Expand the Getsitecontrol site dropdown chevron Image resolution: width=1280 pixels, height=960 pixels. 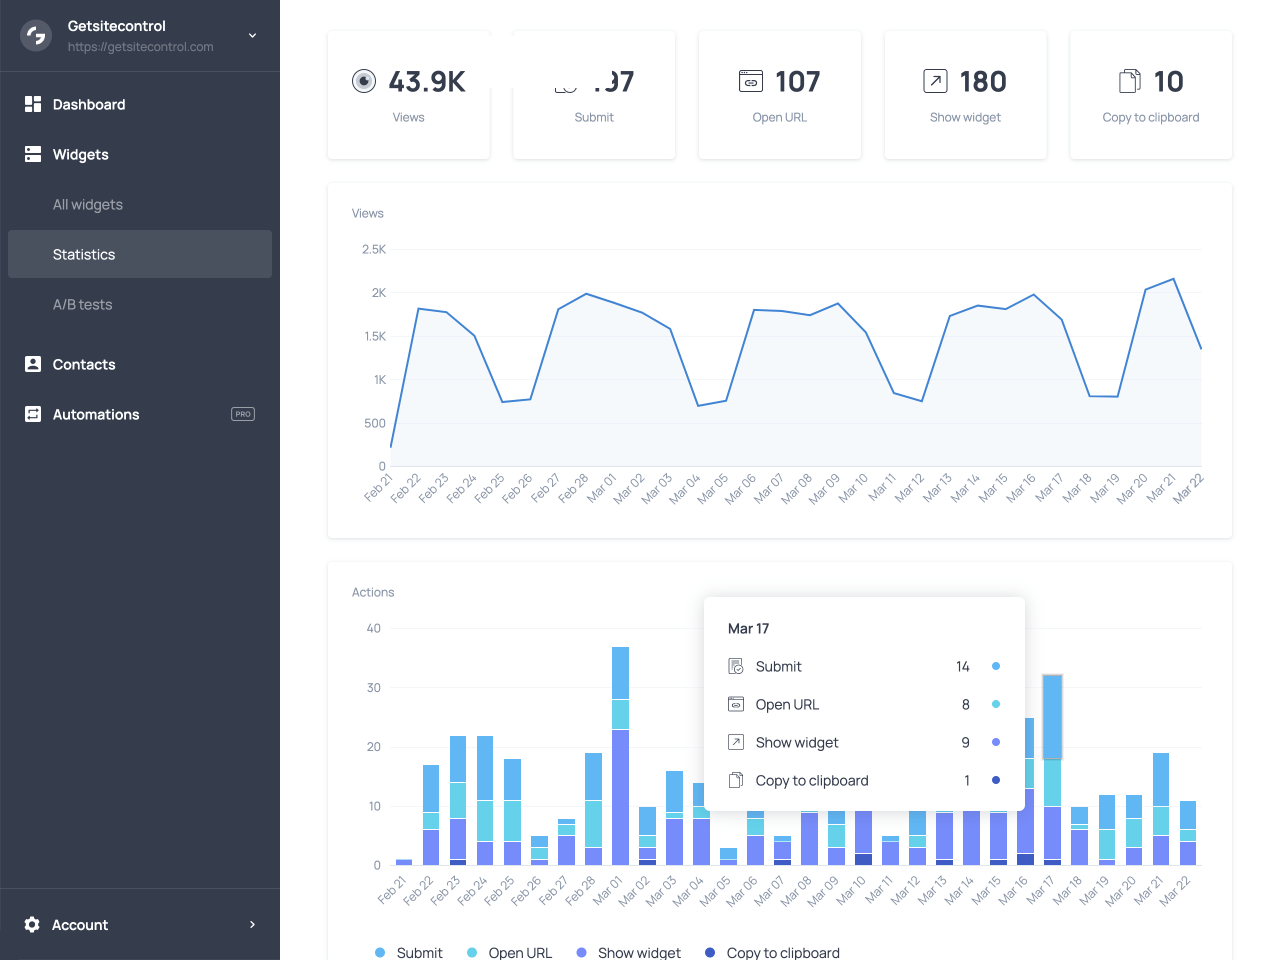[252, 36]
